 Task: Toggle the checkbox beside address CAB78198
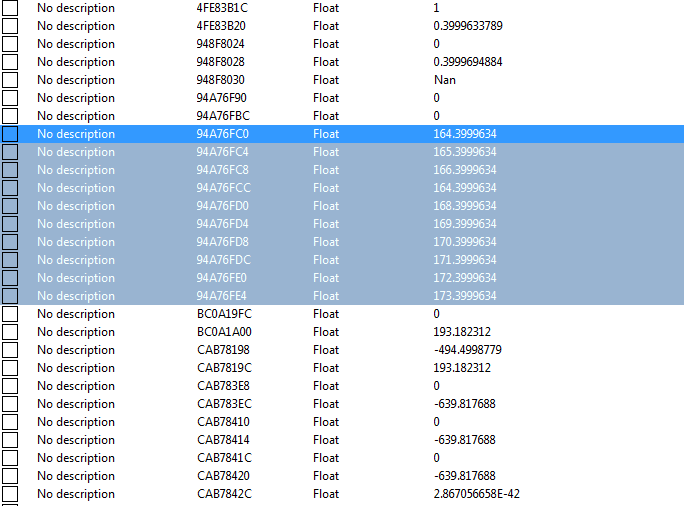10,350
